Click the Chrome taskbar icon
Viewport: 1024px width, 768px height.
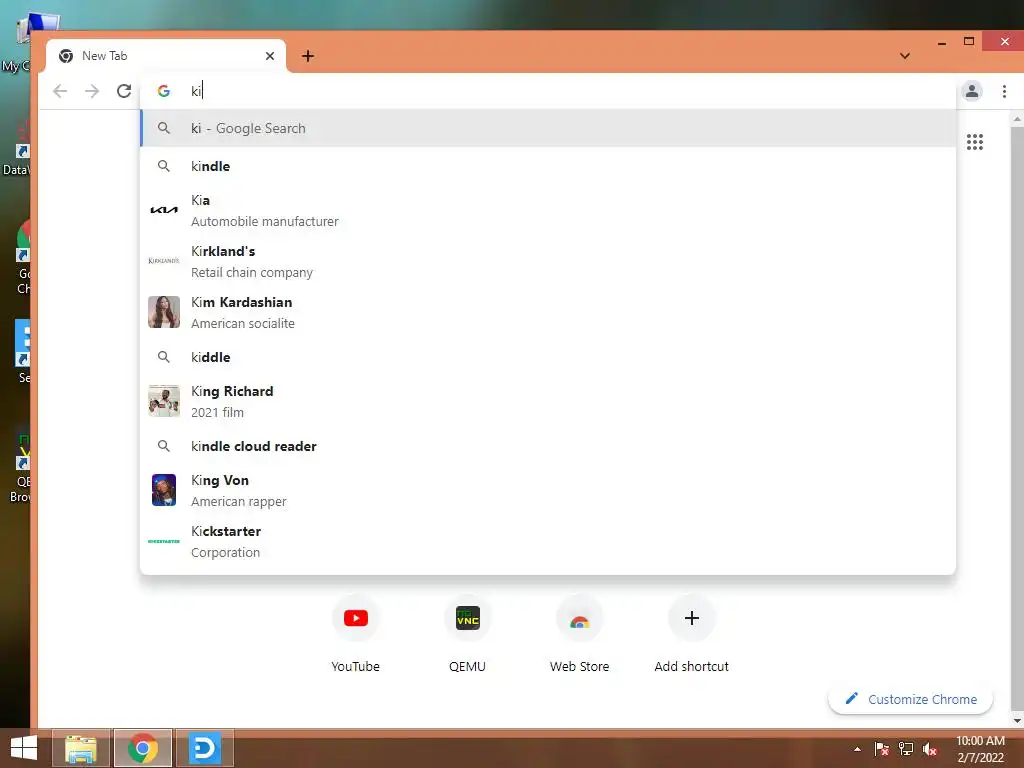(143, 748)
